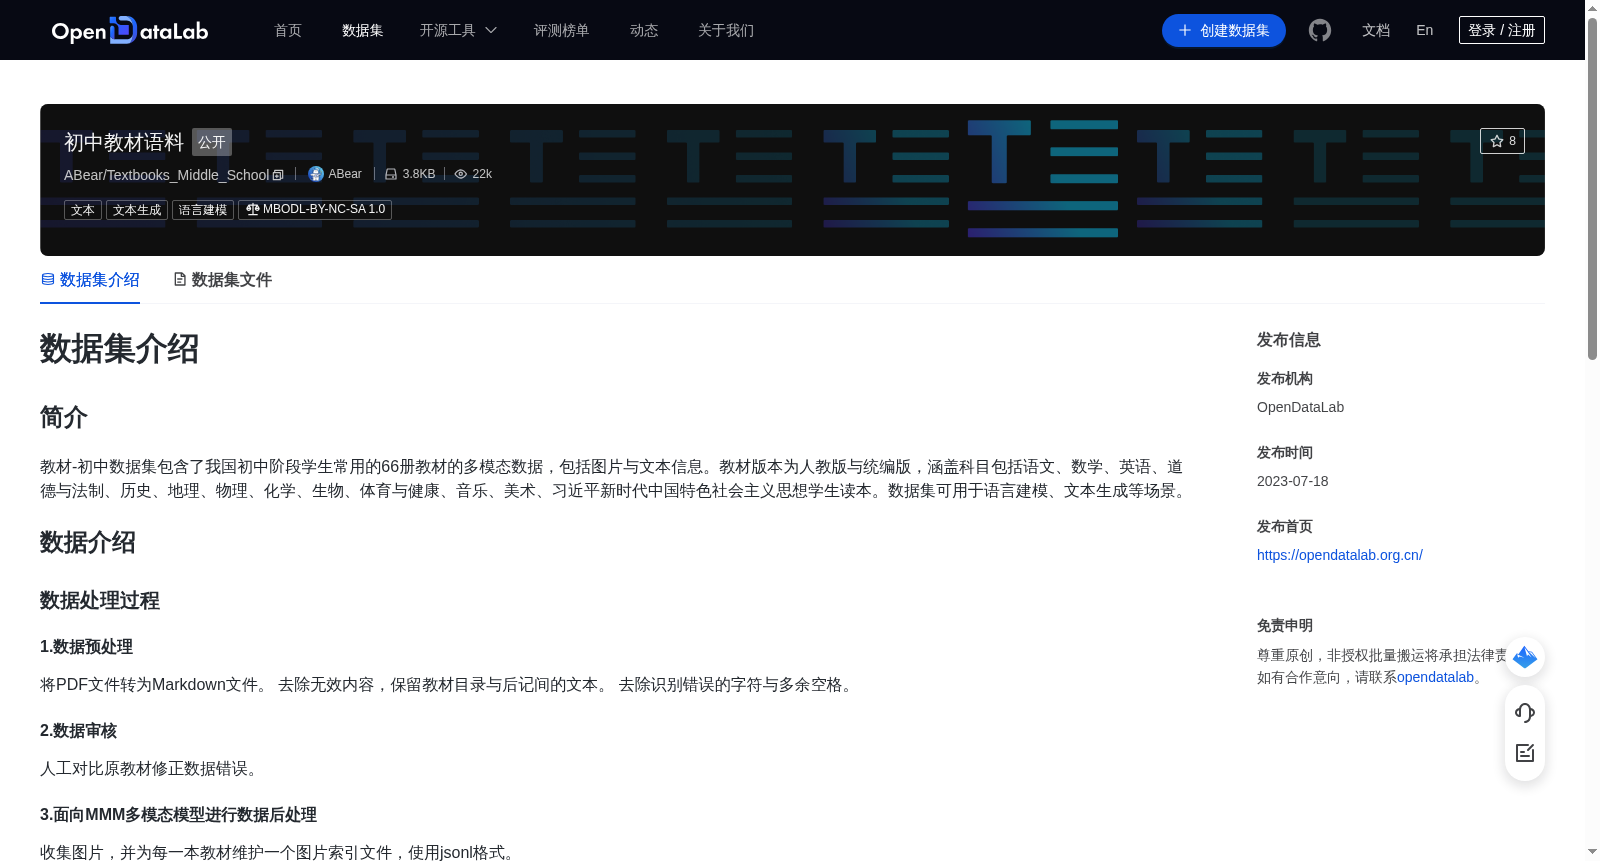The width and height of the screenshot is (1600, 861).
Task: Open the OpenDataLab logo home link
Action: [x=130, y=30]
